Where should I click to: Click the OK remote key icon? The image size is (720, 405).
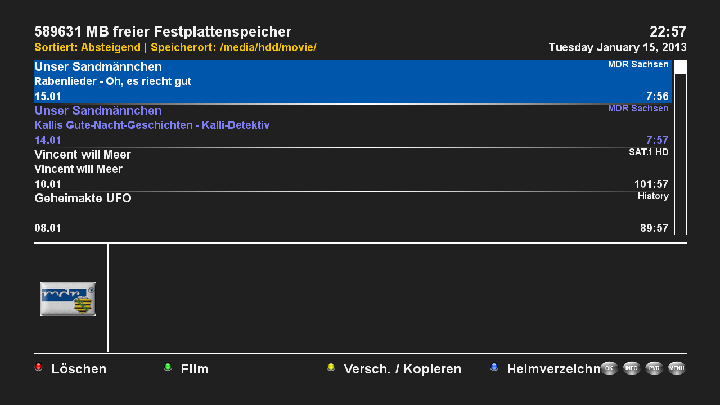609,369
